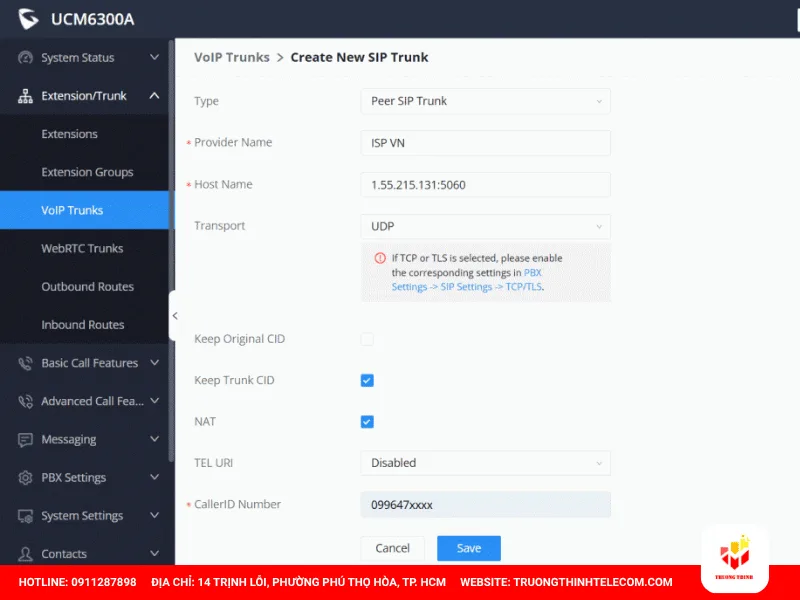Click the UCM6300A title text
The image size is (800, 600).
(92, 19)
